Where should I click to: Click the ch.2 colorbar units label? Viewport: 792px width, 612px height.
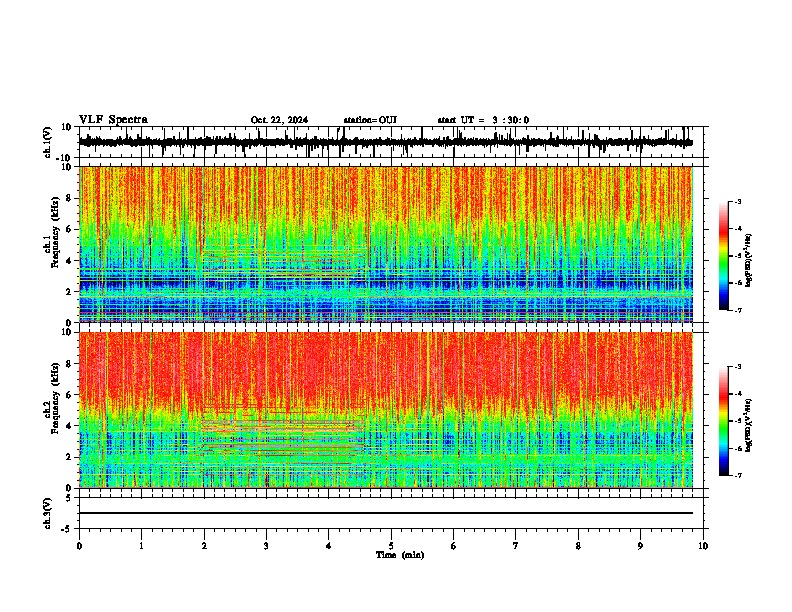(748, 425)
